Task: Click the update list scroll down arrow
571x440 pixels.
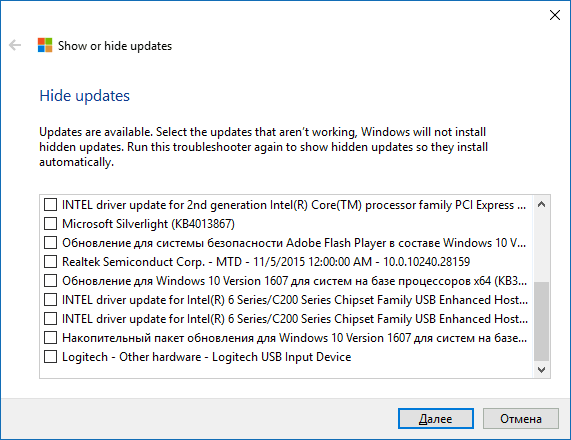Action: click(x=541, y=370)
